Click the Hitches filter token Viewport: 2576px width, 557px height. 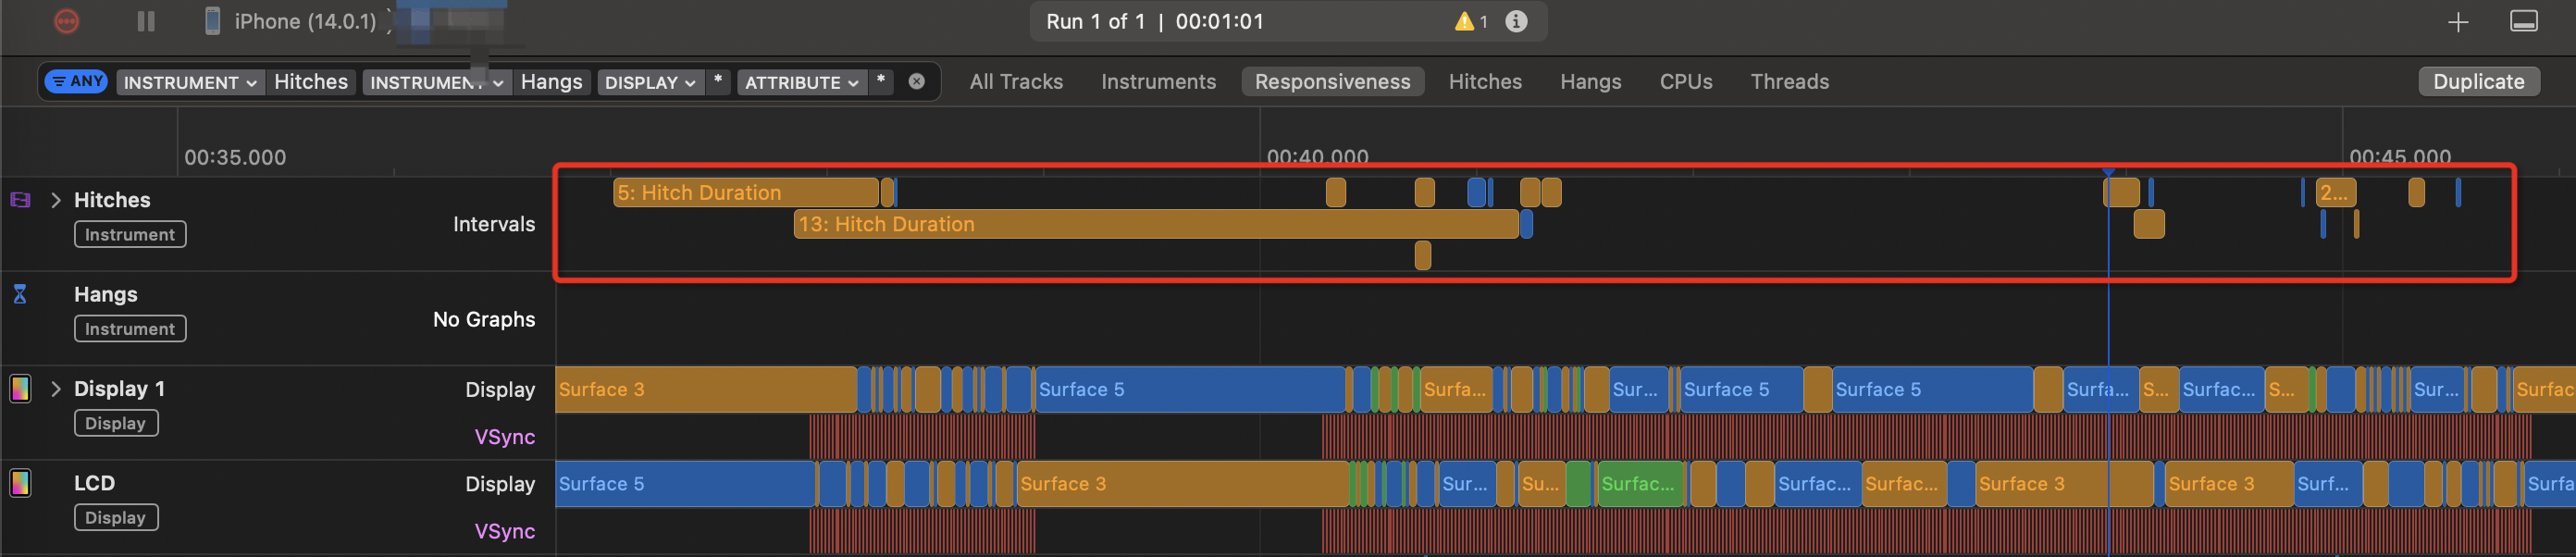tap(311, 82)
